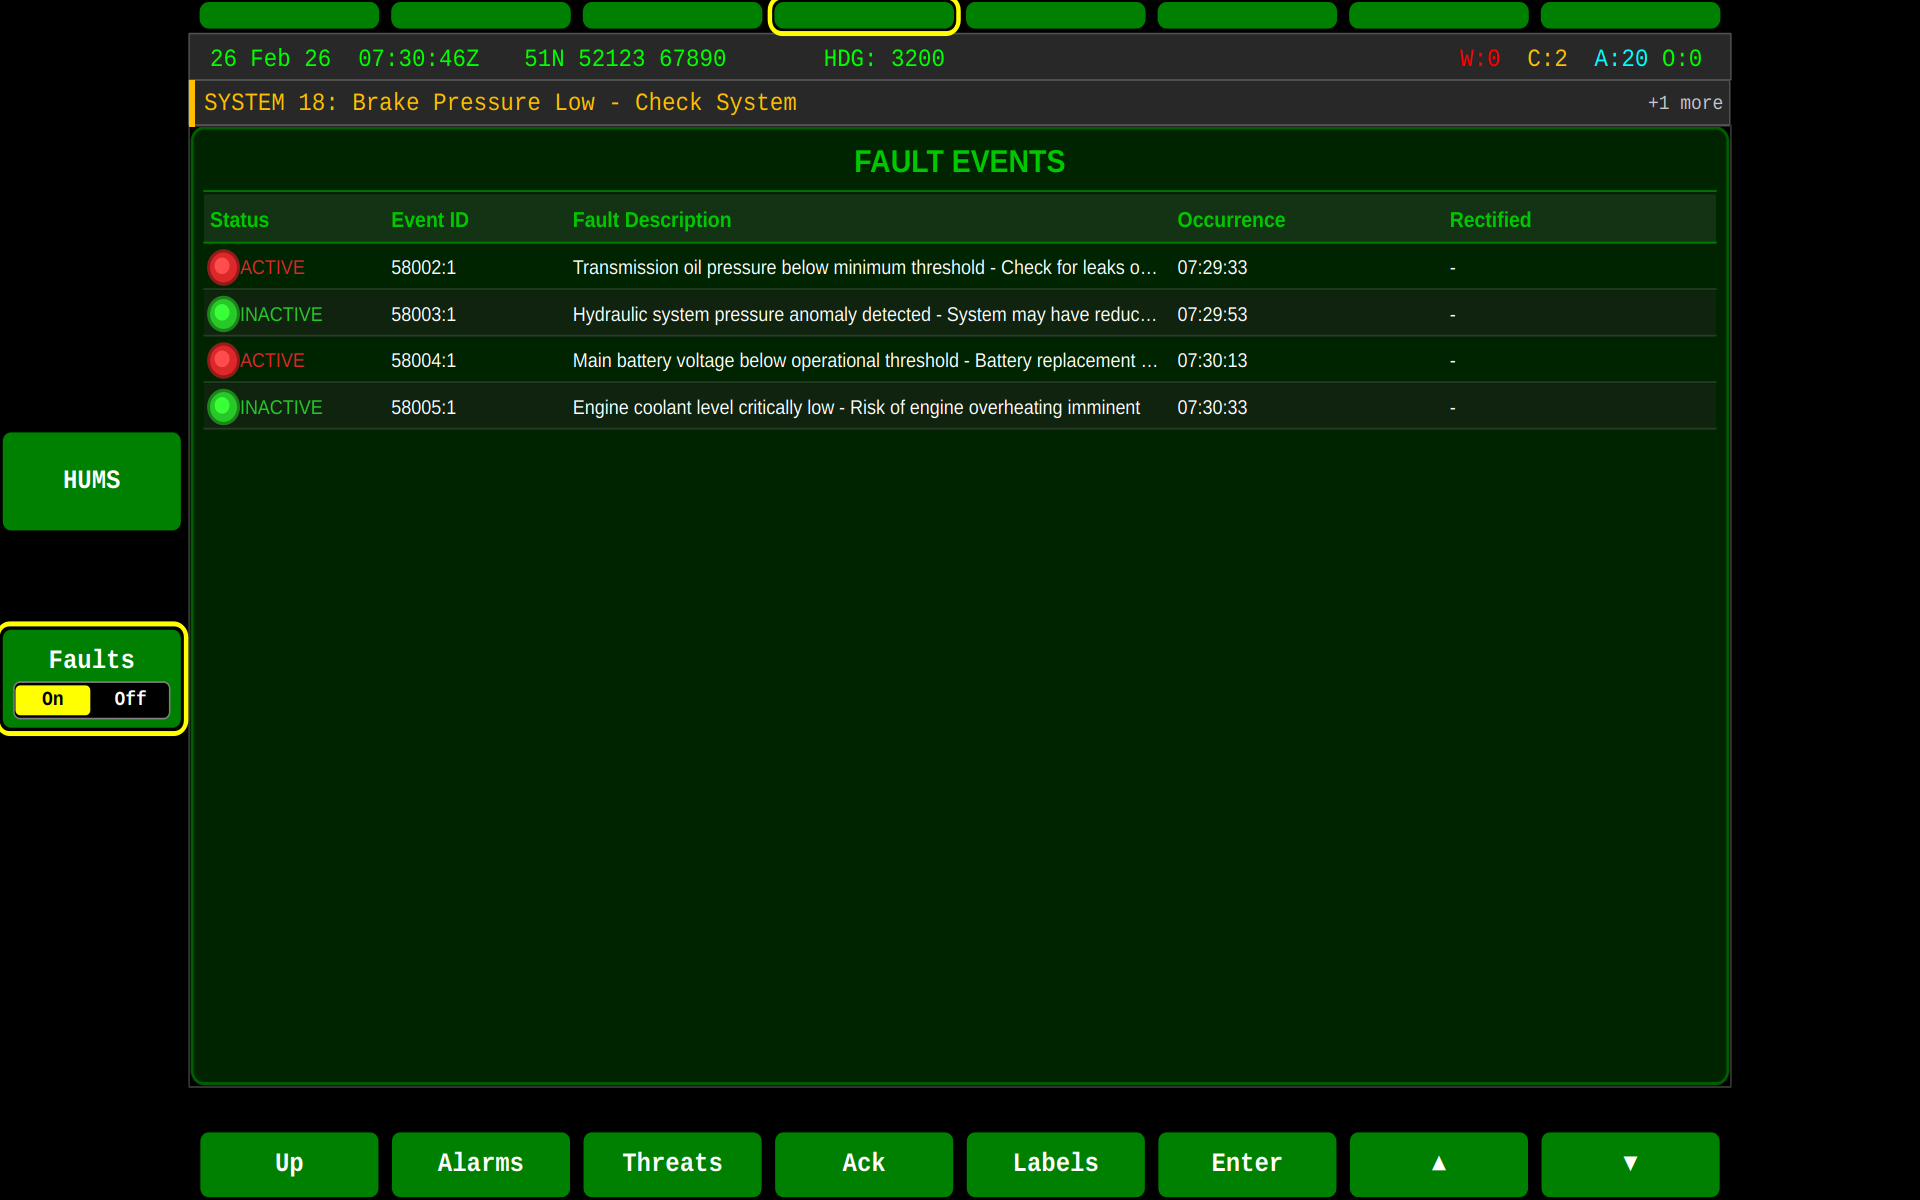Open the Alarms page
This screenshot has height=1200, width=1920.
pyautogui.click(x=480, y=1163)
